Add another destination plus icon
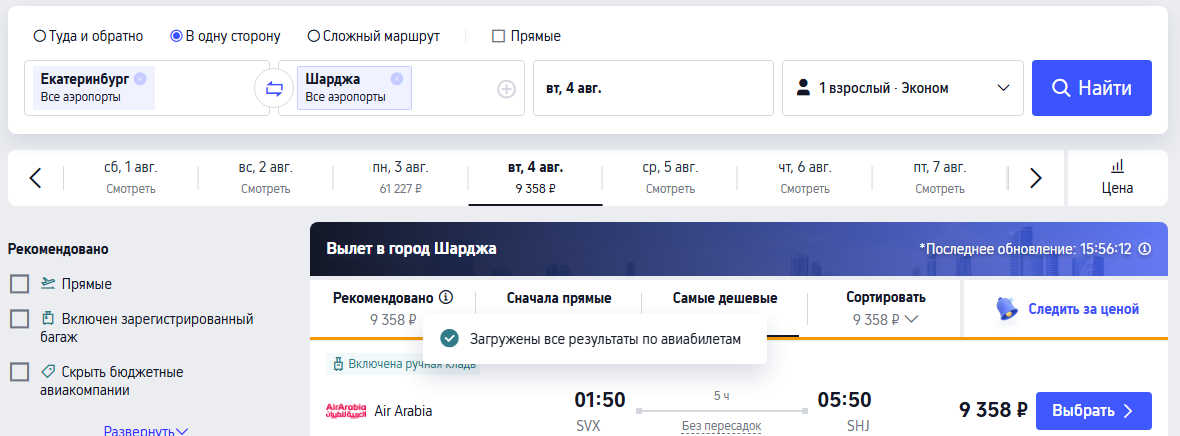 tap(506, 89)
